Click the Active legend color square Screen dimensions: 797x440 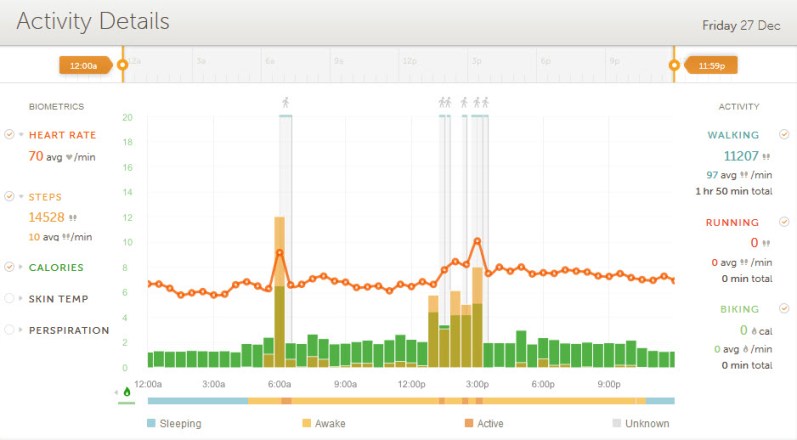tap(469, 424)
